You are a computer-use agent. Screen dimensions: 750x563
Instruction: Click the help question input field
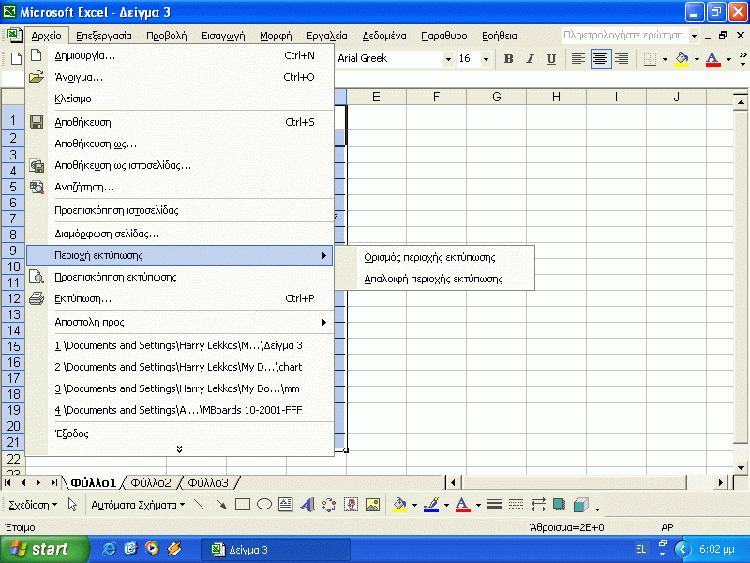(x=625, y=35)
